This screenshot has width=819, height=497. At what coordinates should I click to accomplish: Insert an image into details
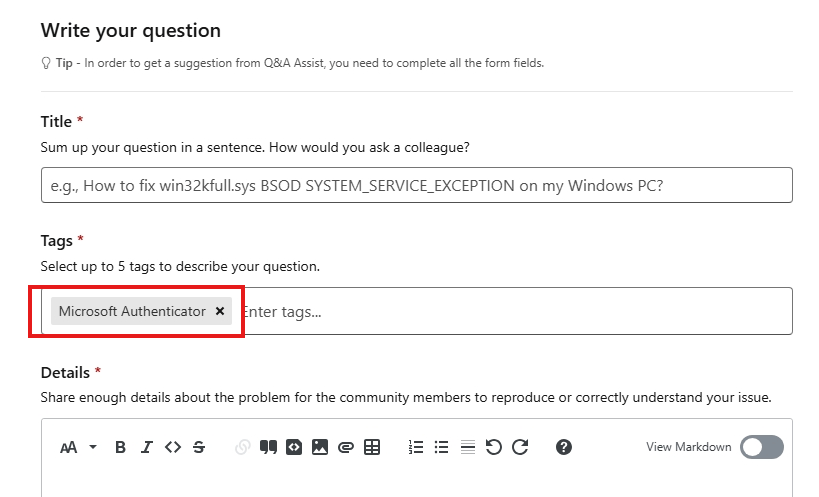[x=320, y=447]
